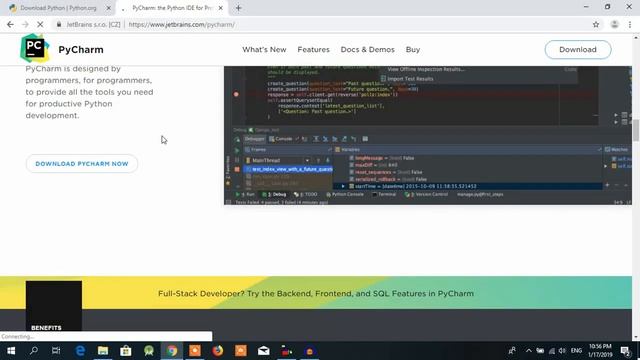Open Microsoft Store from taskbar

(x=126, y=351)
